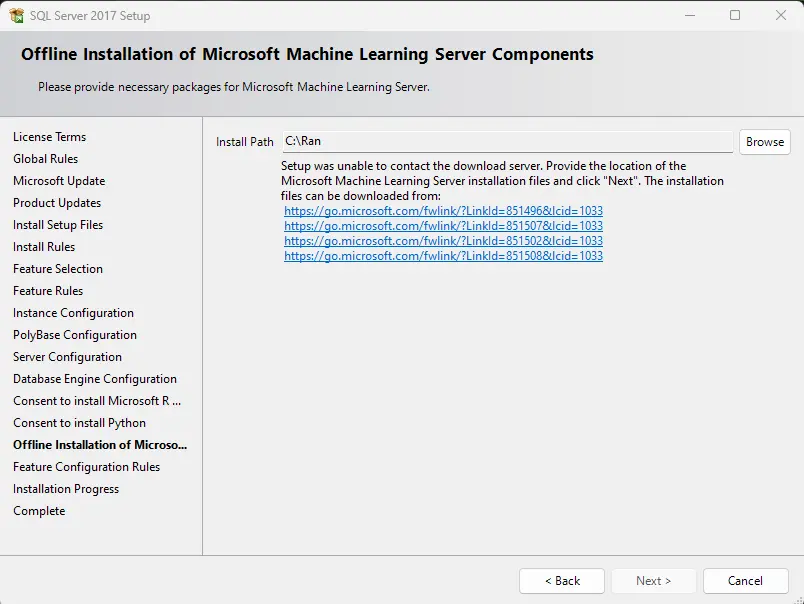
Task: Minimize the SQL Server 2017 Setup window
Action: (x=690, y=15)
